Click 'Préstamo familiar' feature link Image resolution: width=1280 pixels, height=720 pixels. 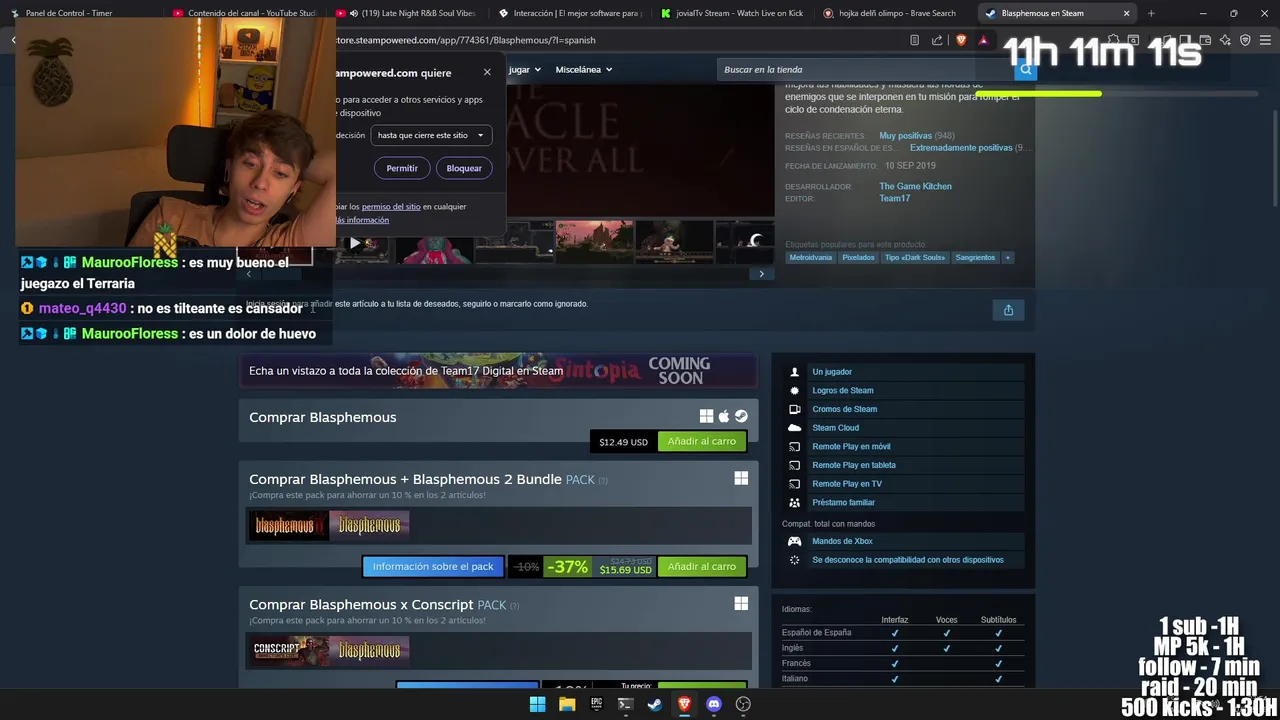click(843, 503)
